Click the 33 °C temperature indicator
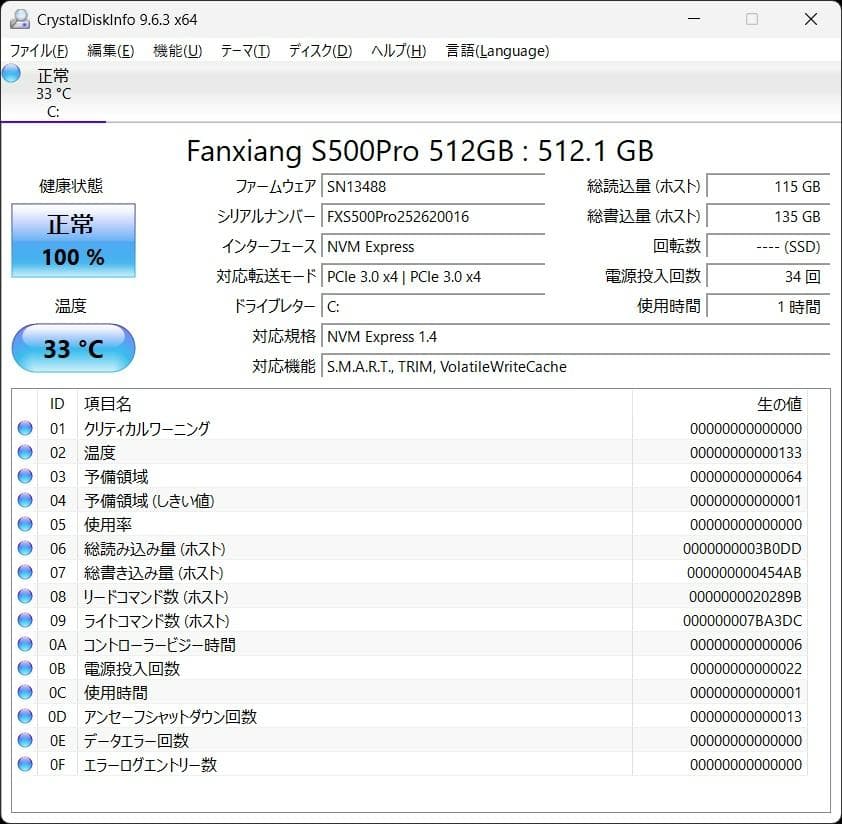 tap(72, 348)
